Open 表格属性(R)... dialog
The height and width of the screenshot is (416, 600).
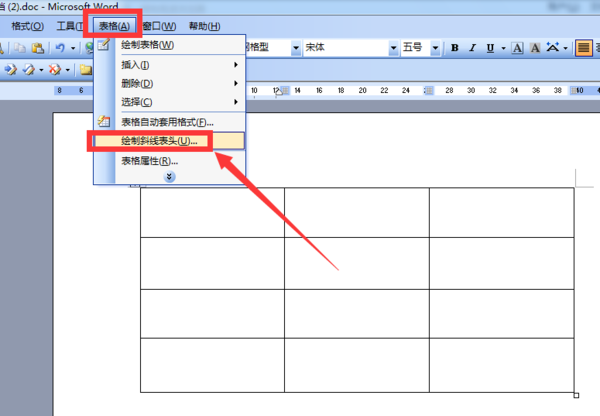pyautogui.click(x=170, y=161)
